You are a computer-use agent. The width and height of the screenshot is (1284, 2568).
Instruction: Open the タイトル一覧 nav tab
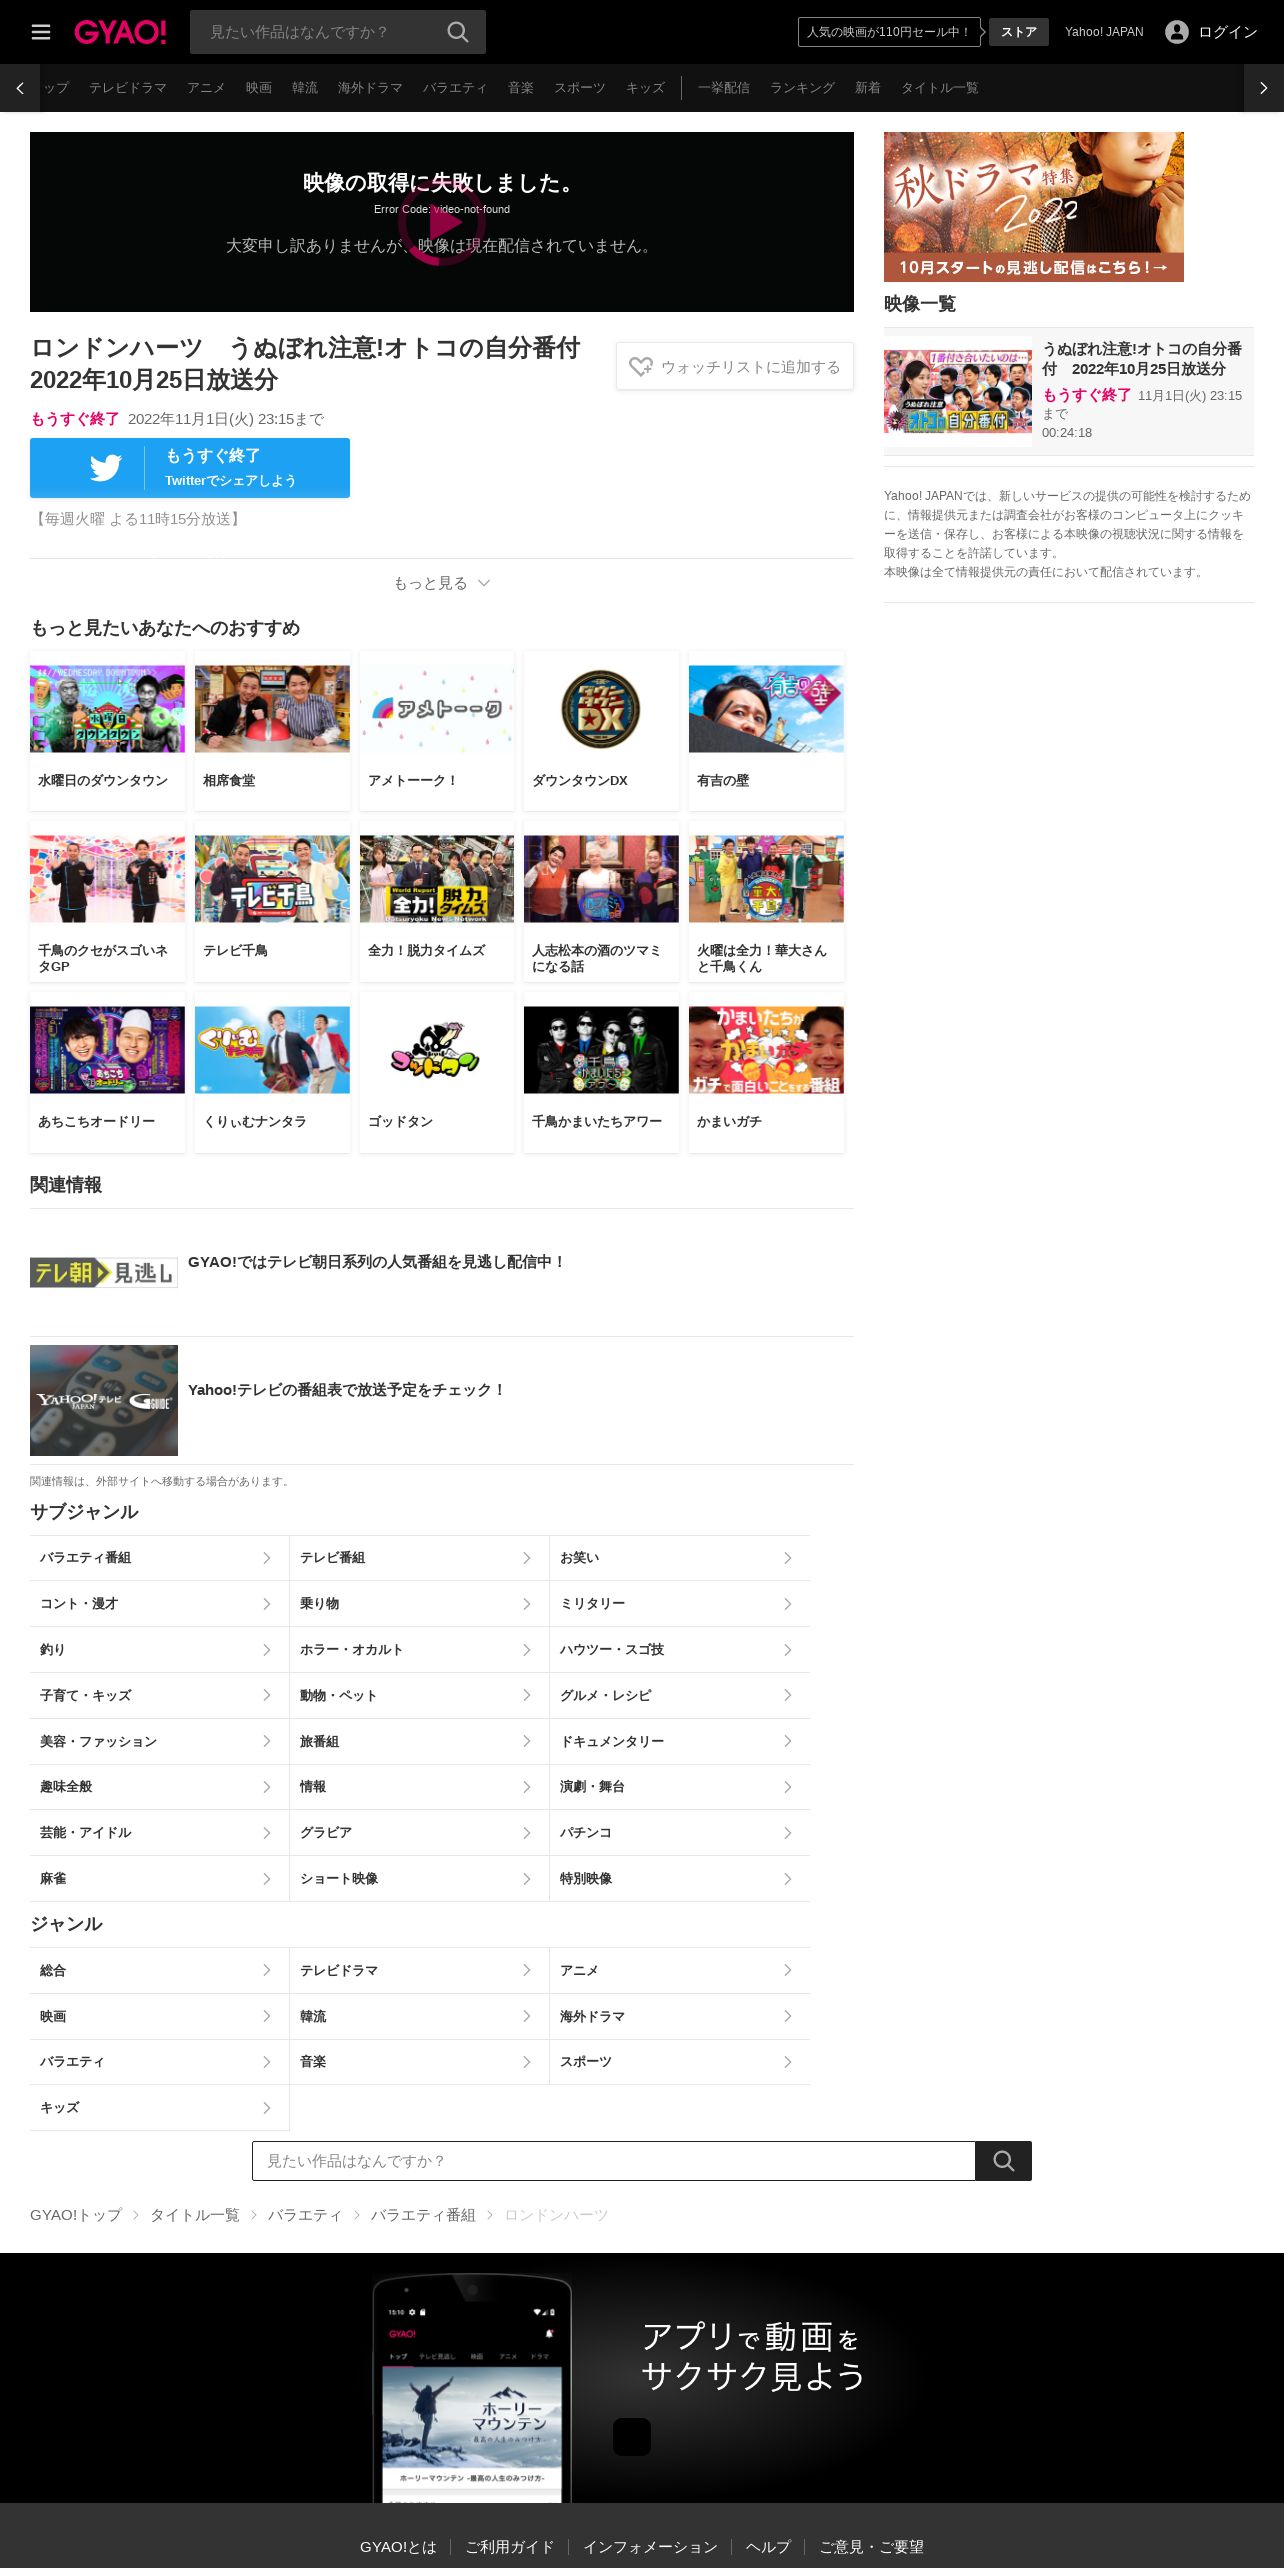tap(940, 88)
